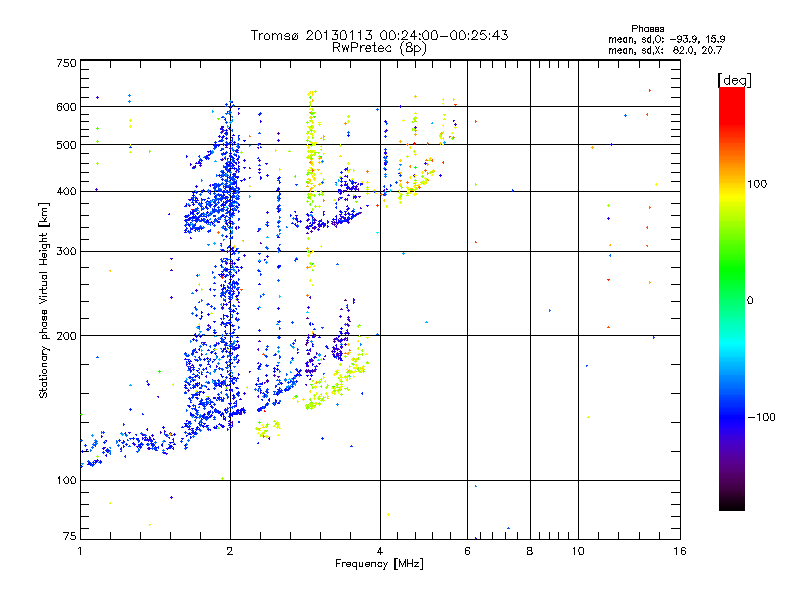This screenshot has height=600, width=800.
Task: Click the '300' height axis tick label
Action: (x=66, y=252)
